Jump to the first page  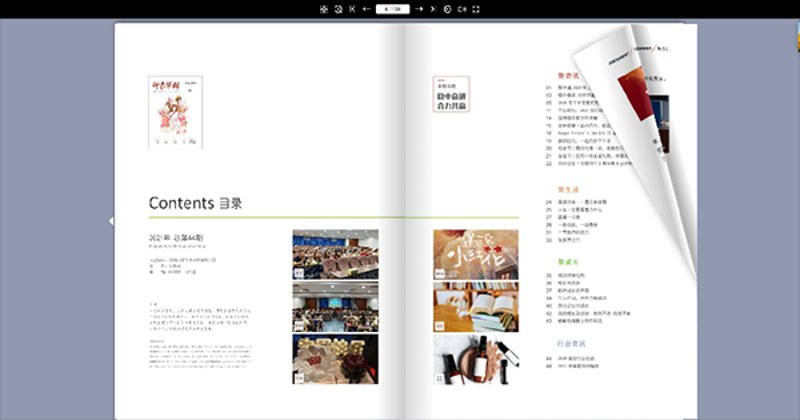[352, 9]
